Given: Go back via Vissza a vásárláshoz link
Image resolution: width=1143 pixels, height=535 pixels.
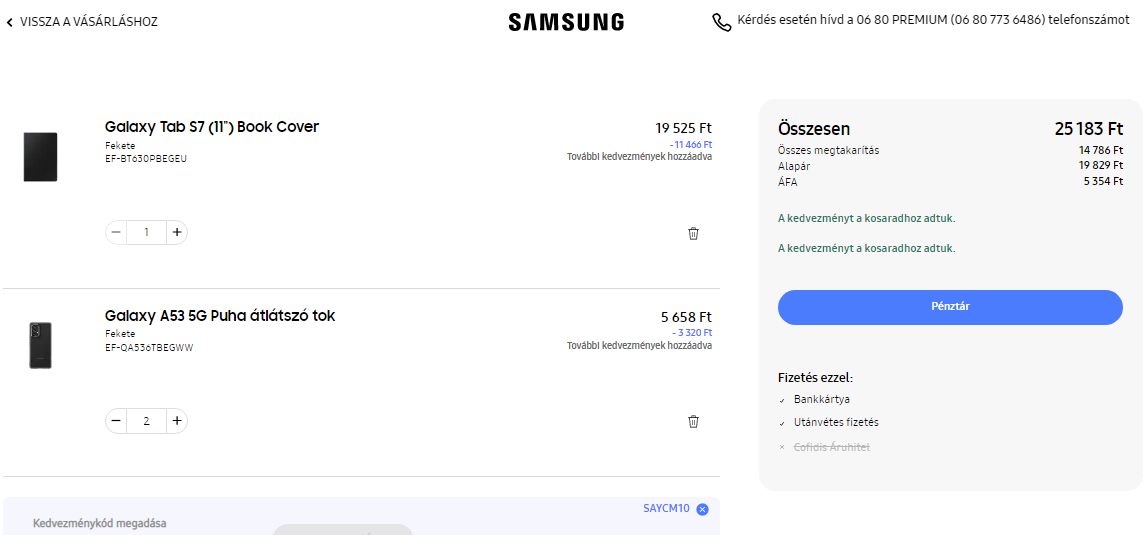Looking at the screenshot, I should [88, 22].
